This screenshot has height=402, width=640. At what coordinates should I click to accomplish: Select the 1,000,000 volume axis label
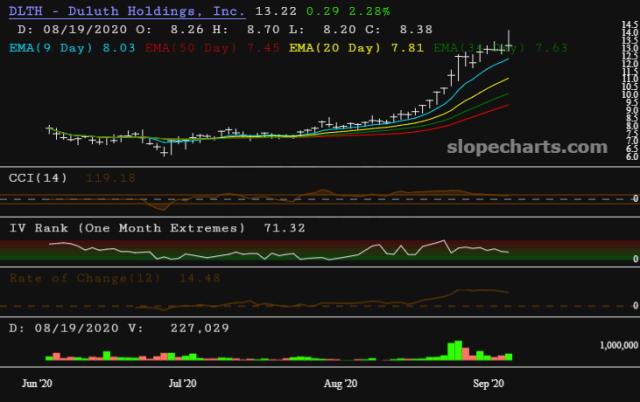[619, 345]
